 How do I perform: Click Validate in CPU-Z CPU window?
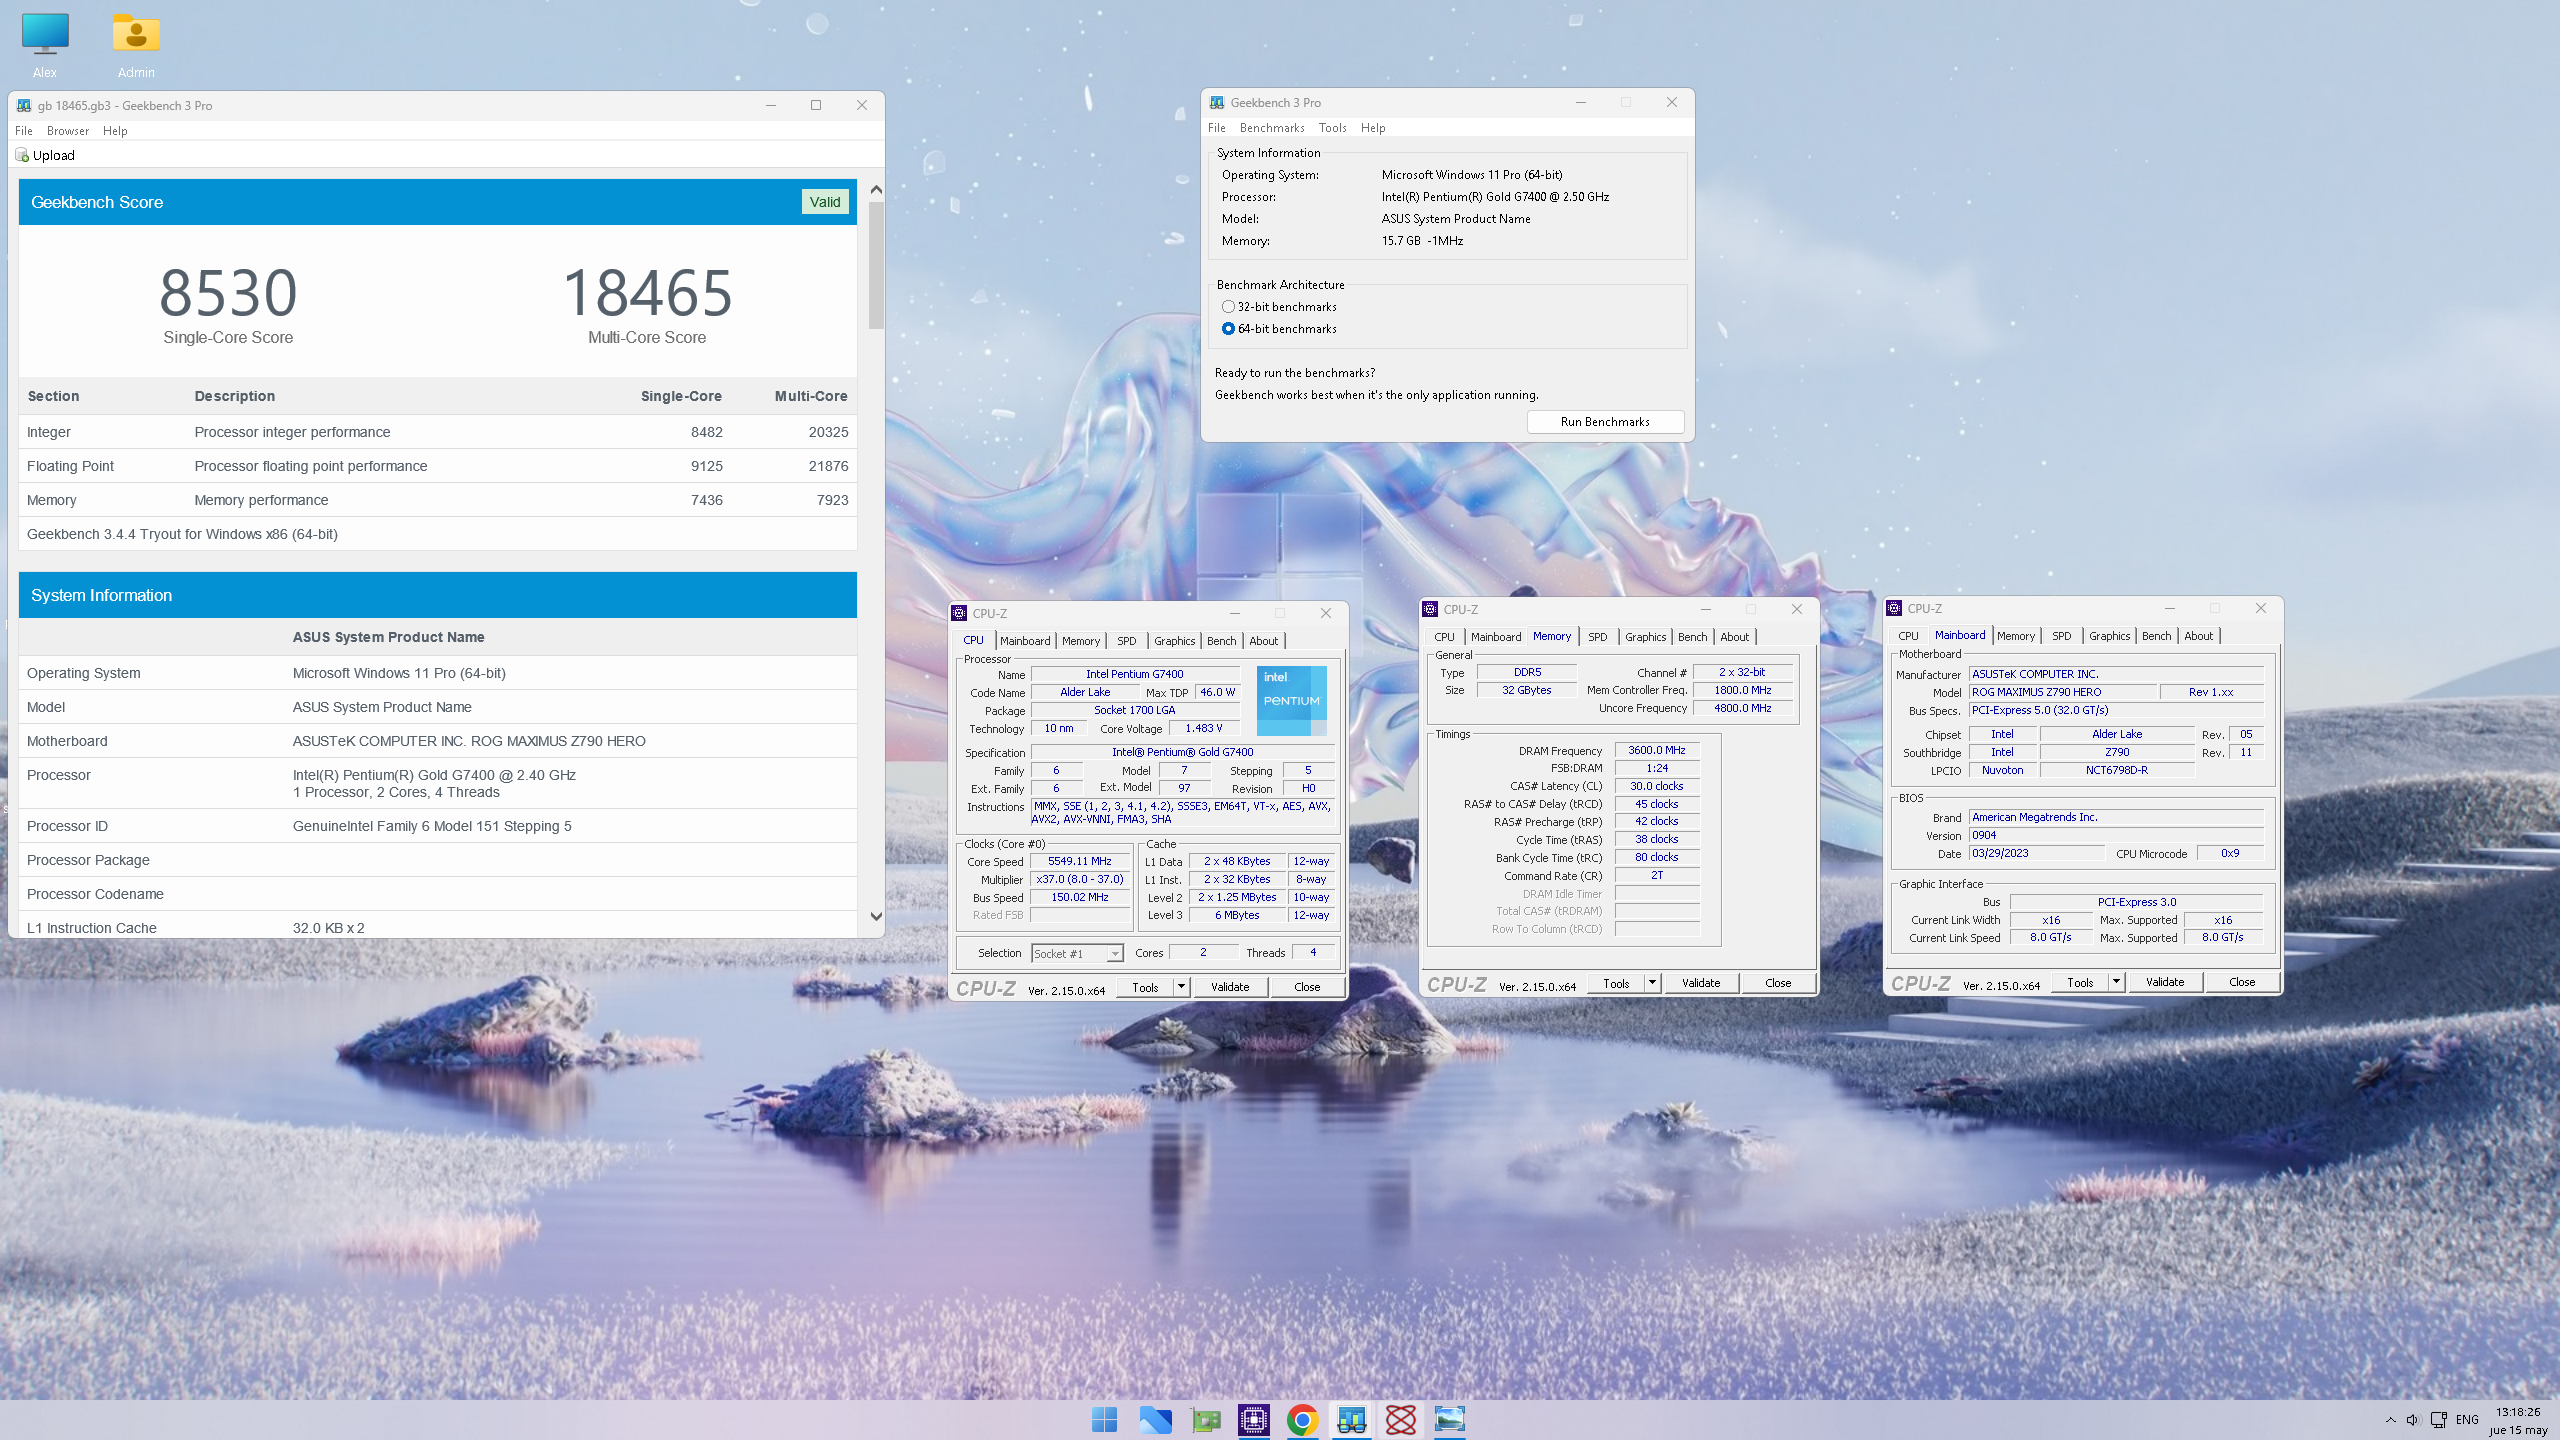(x=1230, y=987)
